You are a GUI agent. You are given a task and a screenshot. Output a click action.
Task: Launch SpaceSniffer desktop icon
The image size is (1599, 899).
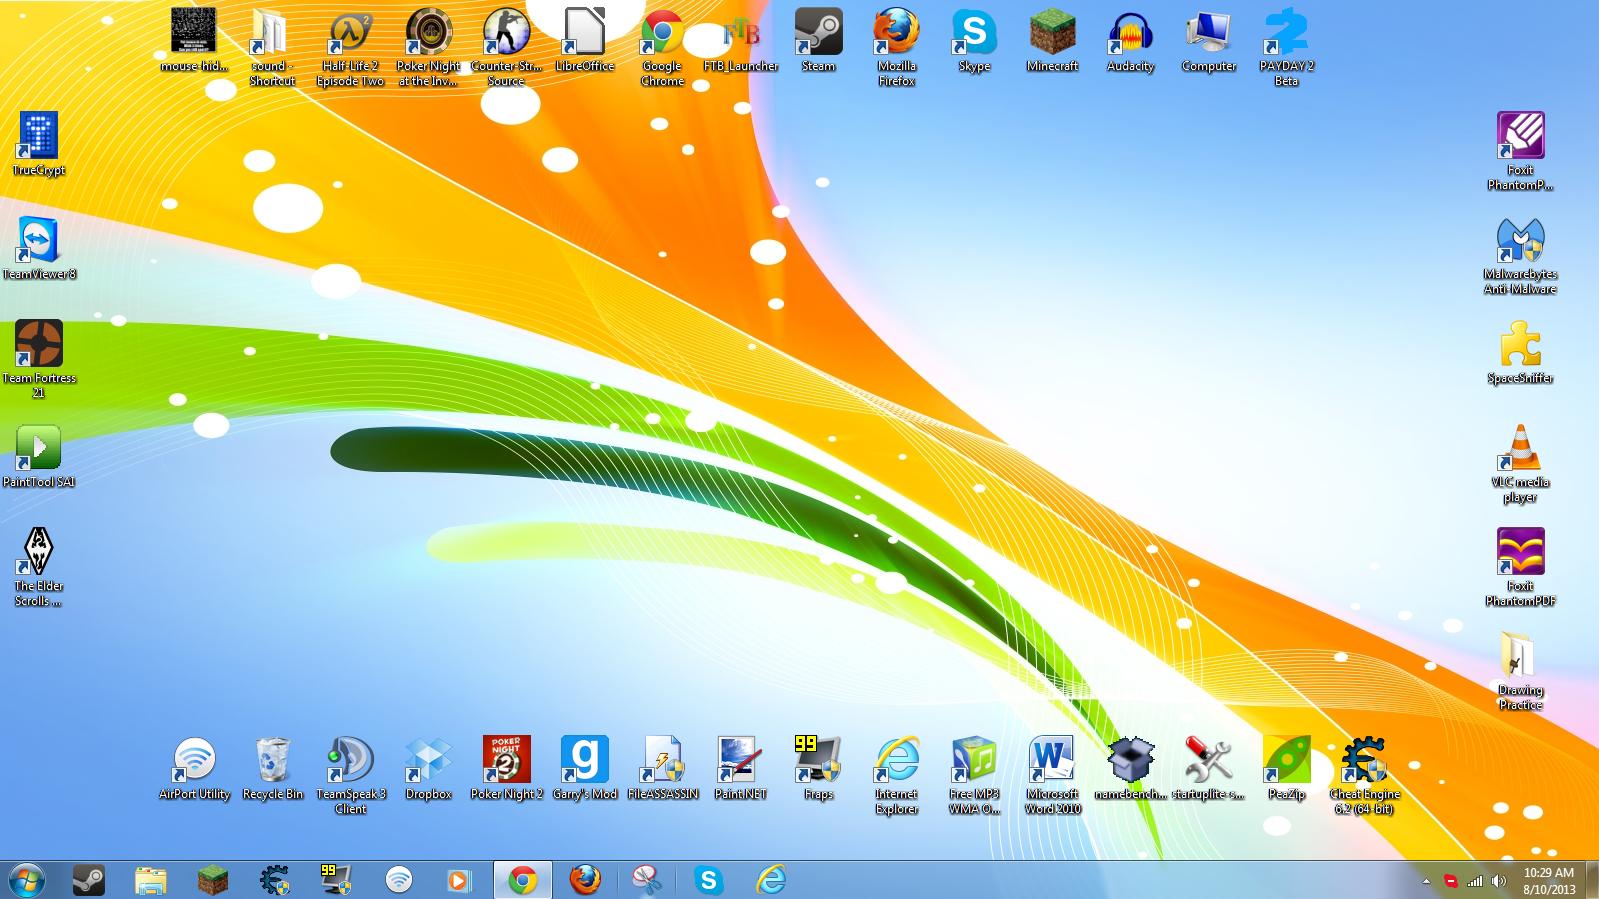coord(1520,353)
